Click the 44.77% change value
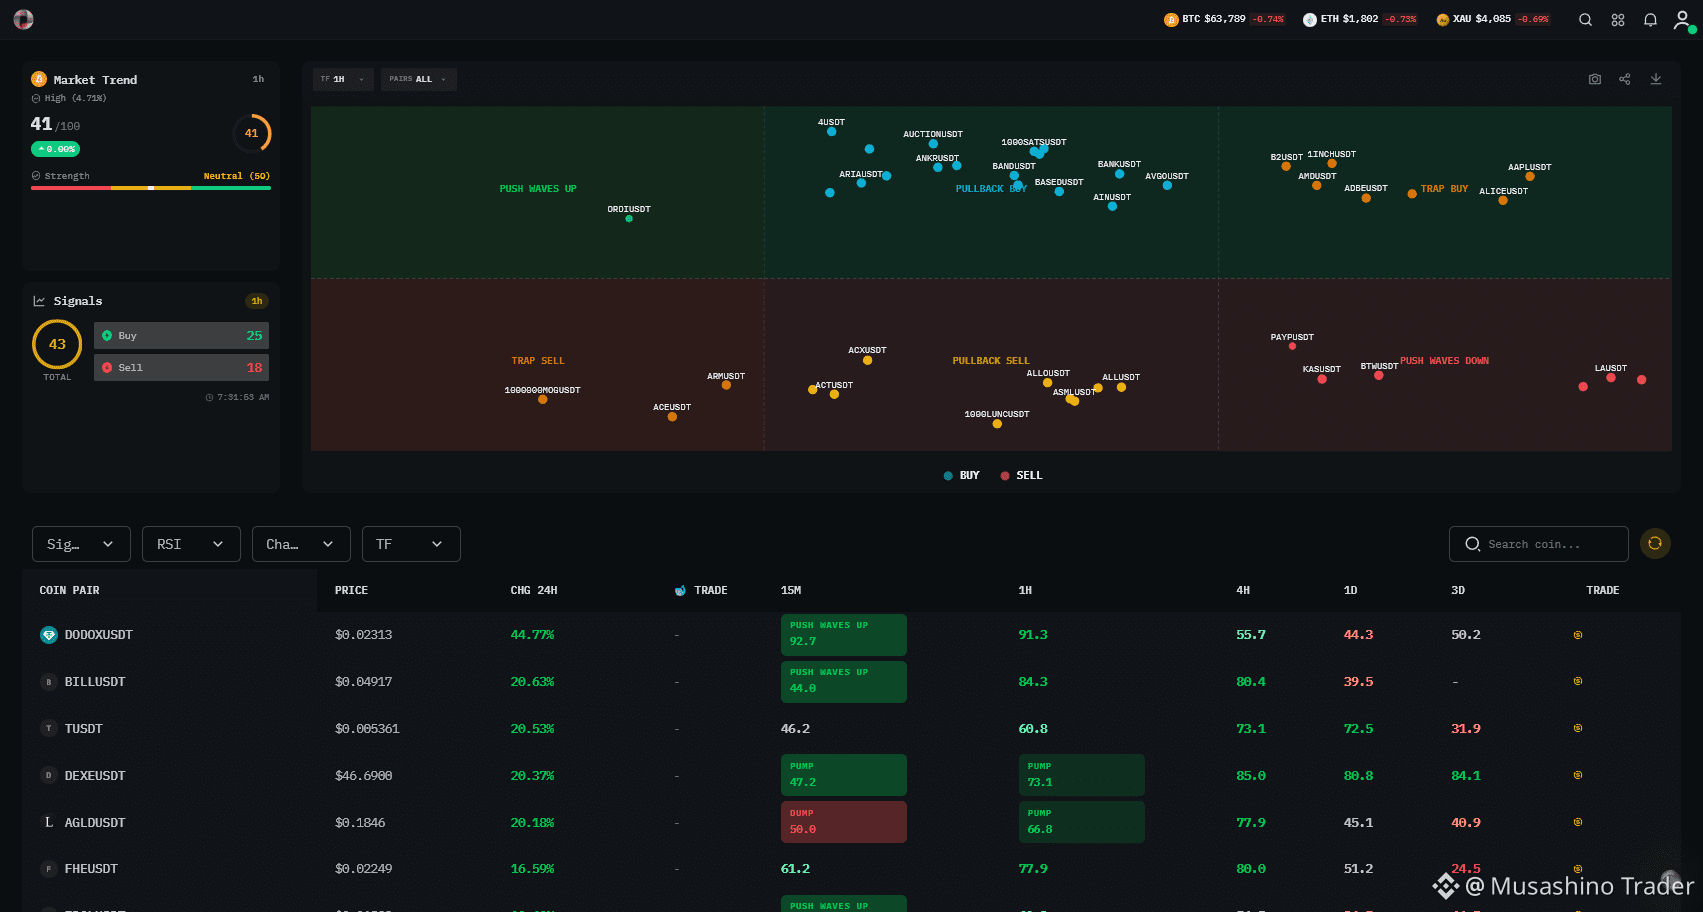 click(x=532, y=635)
